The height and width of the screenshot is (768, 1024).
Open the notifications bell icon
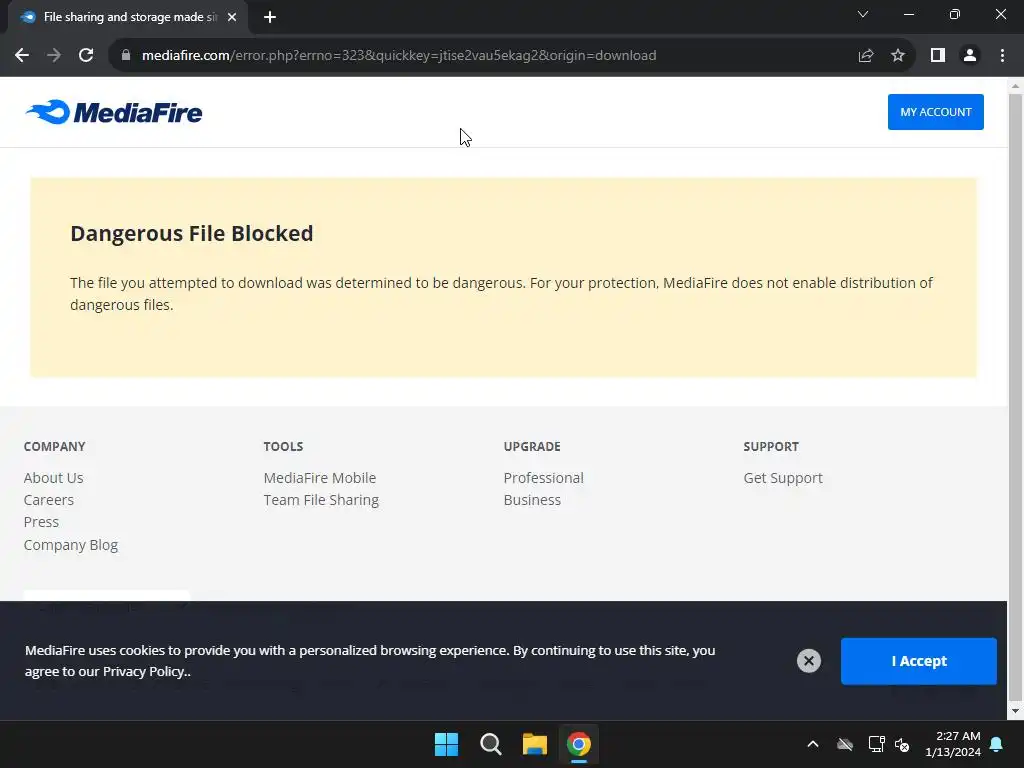997,744
